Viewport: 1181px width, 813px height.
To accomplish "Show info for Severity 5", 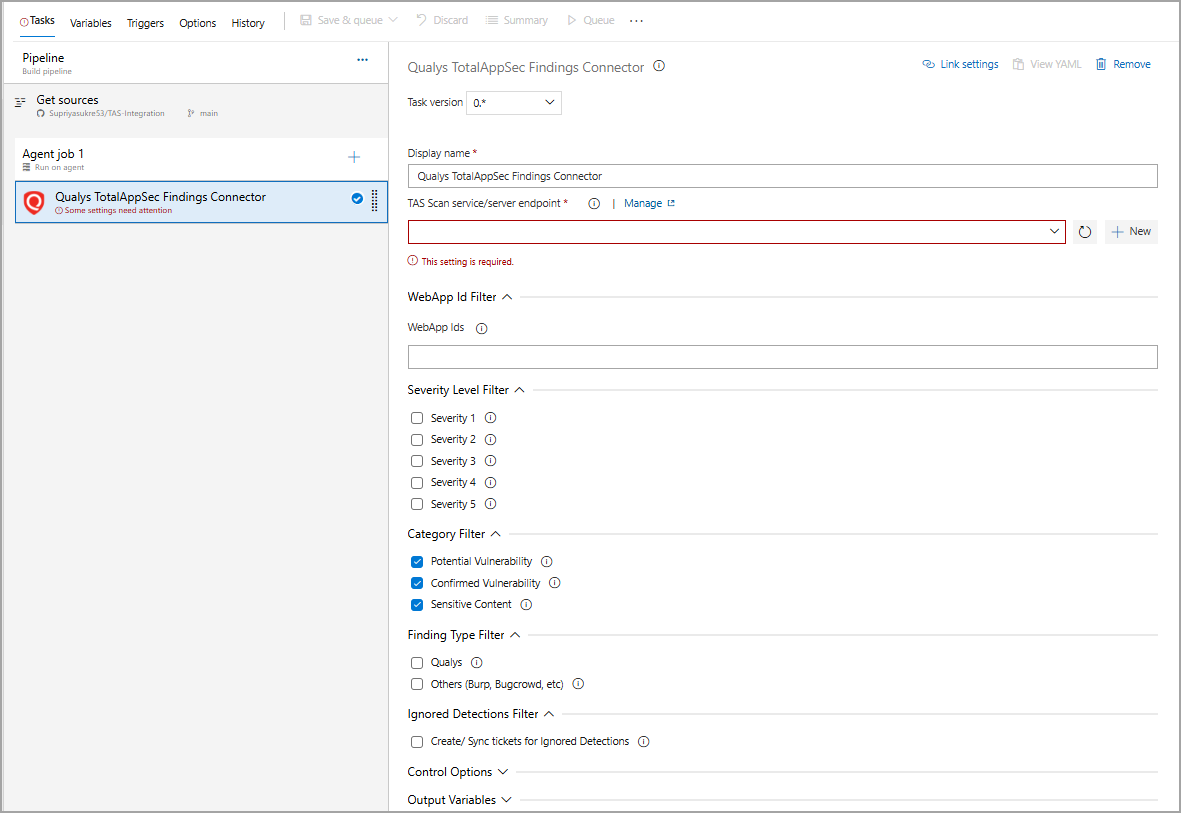I will (490, 503).
